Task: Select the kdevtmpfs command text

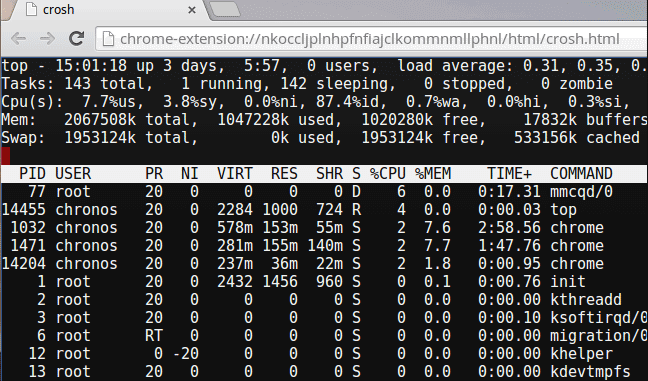Action: coord(591,371)
